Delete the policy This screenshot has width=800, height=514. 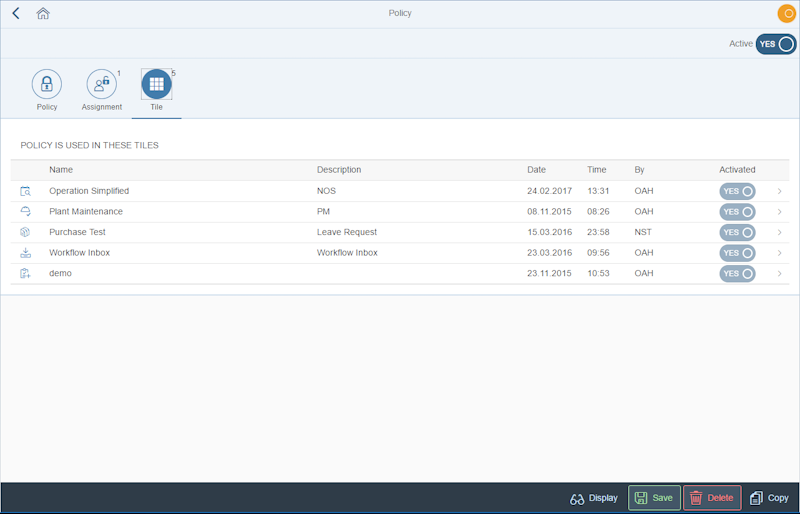(x=712, y=498)
